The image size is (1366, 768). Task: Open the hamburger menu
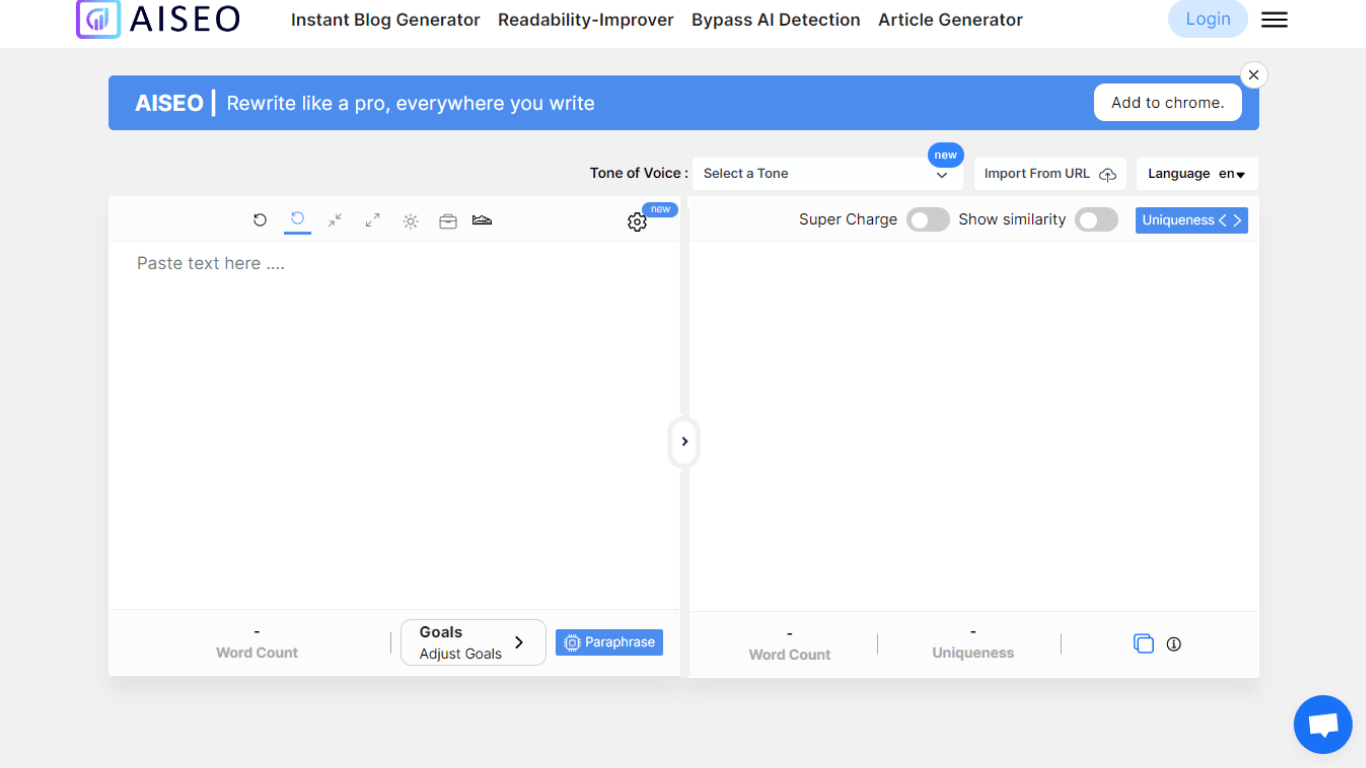point(1274,20)
